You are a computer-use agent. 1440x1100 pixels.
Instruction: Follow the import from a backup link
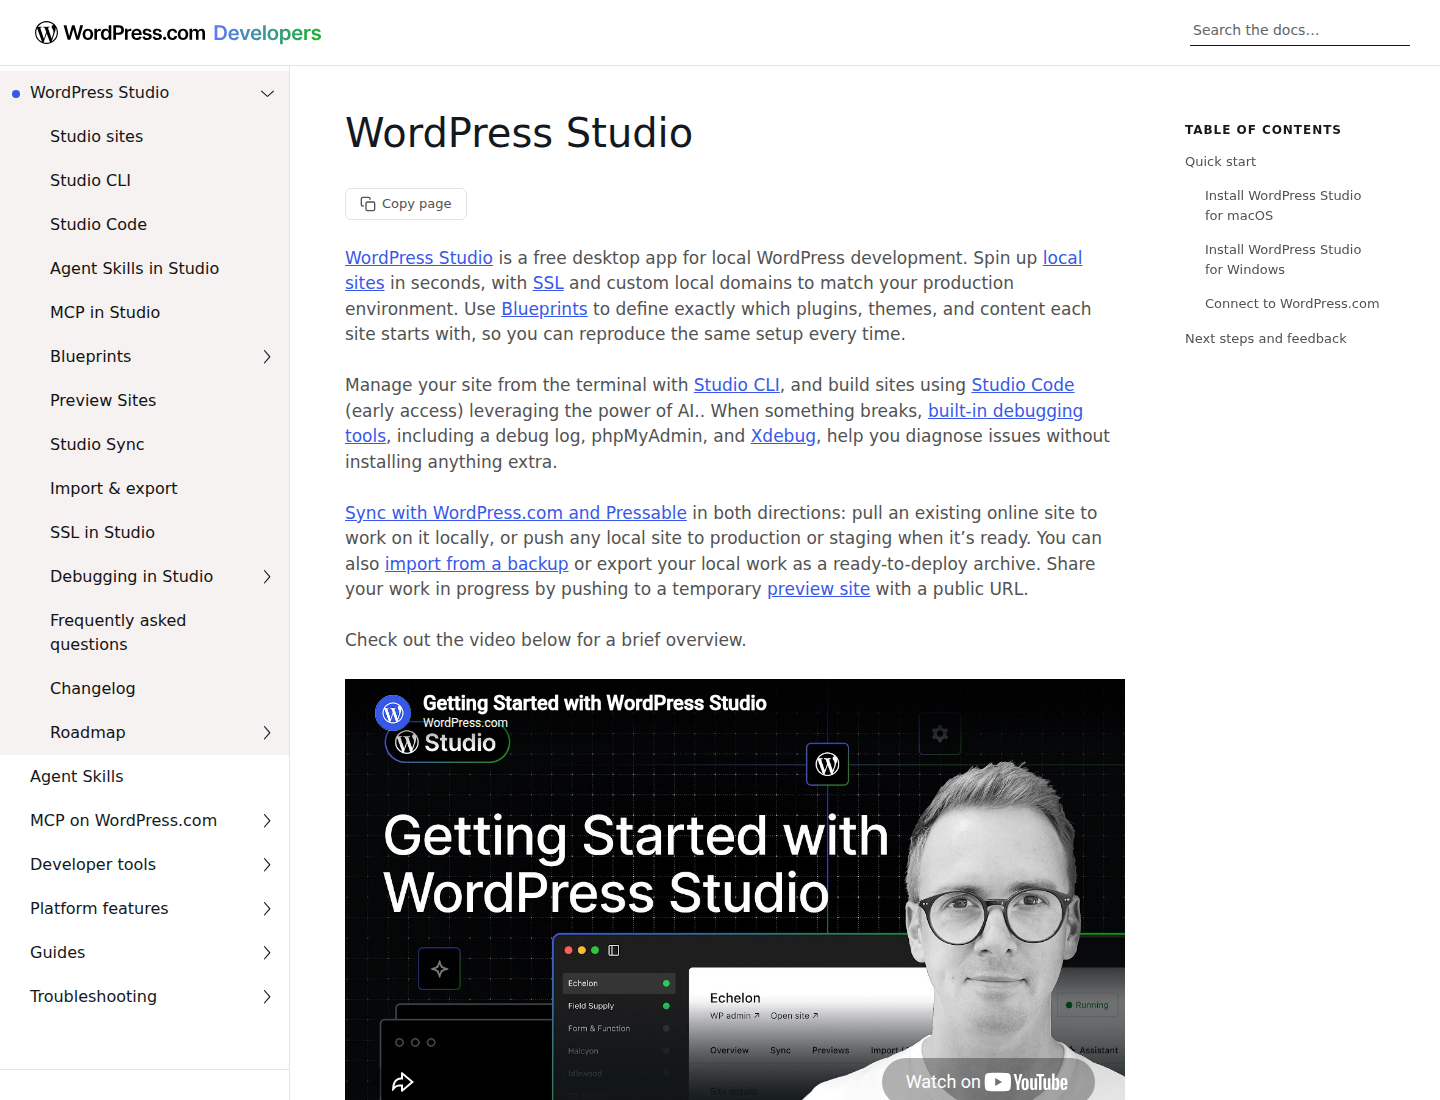click(x=476, y=564)
